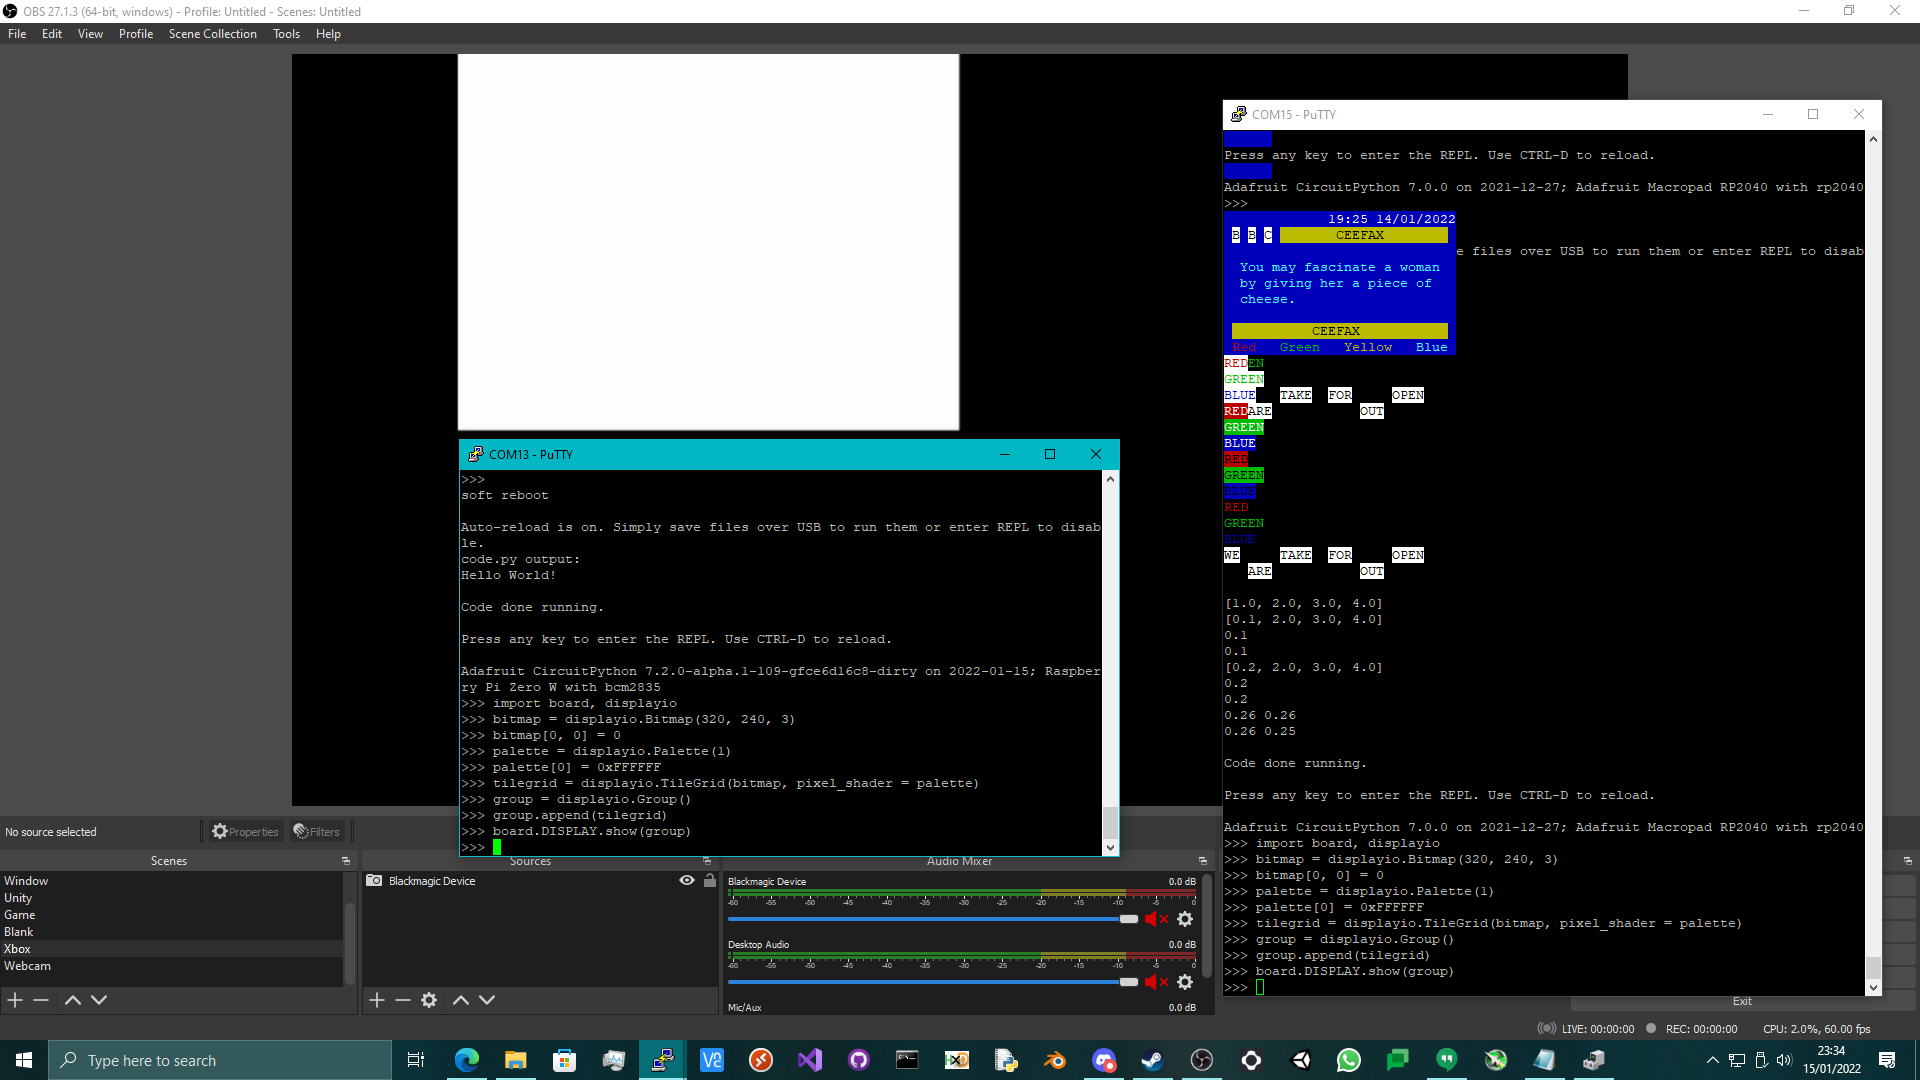Show hidden system tray icons

click(1712, 1060)
